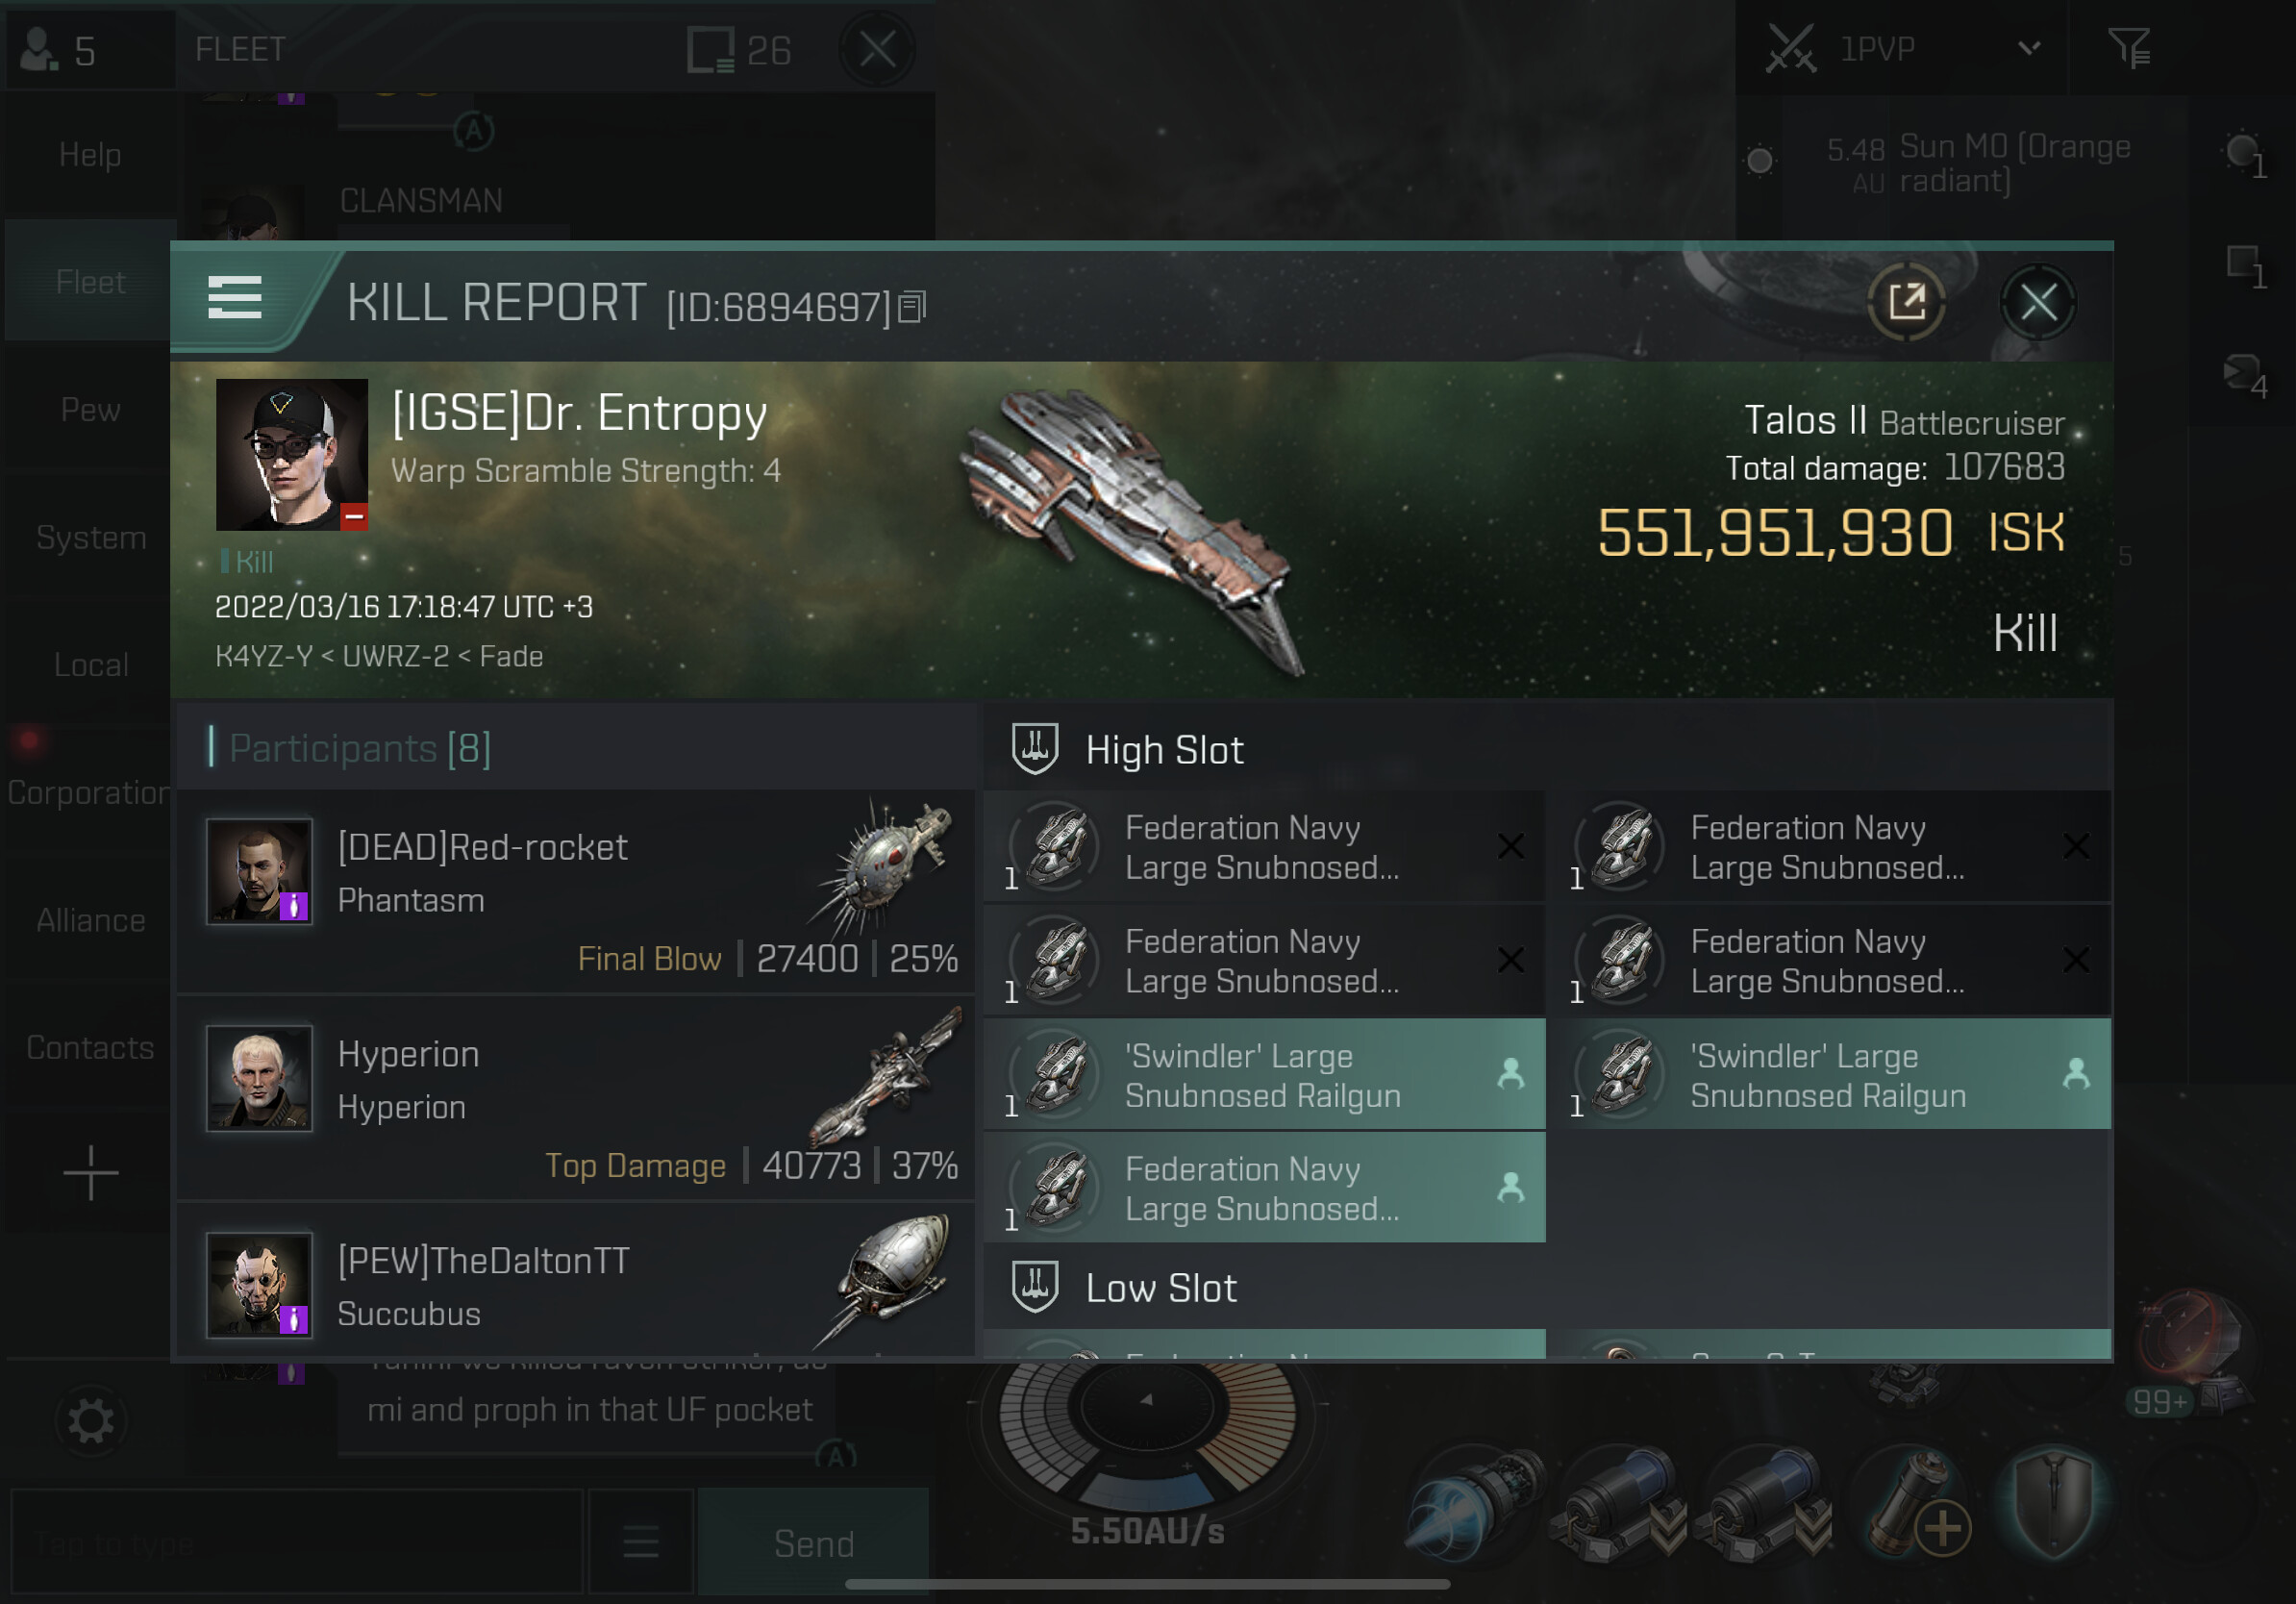The height and width of the screenshot is (1604, 2296).
Task: Select the dropped Federation Navy railgun item
Action: tap(1264, 1188)
